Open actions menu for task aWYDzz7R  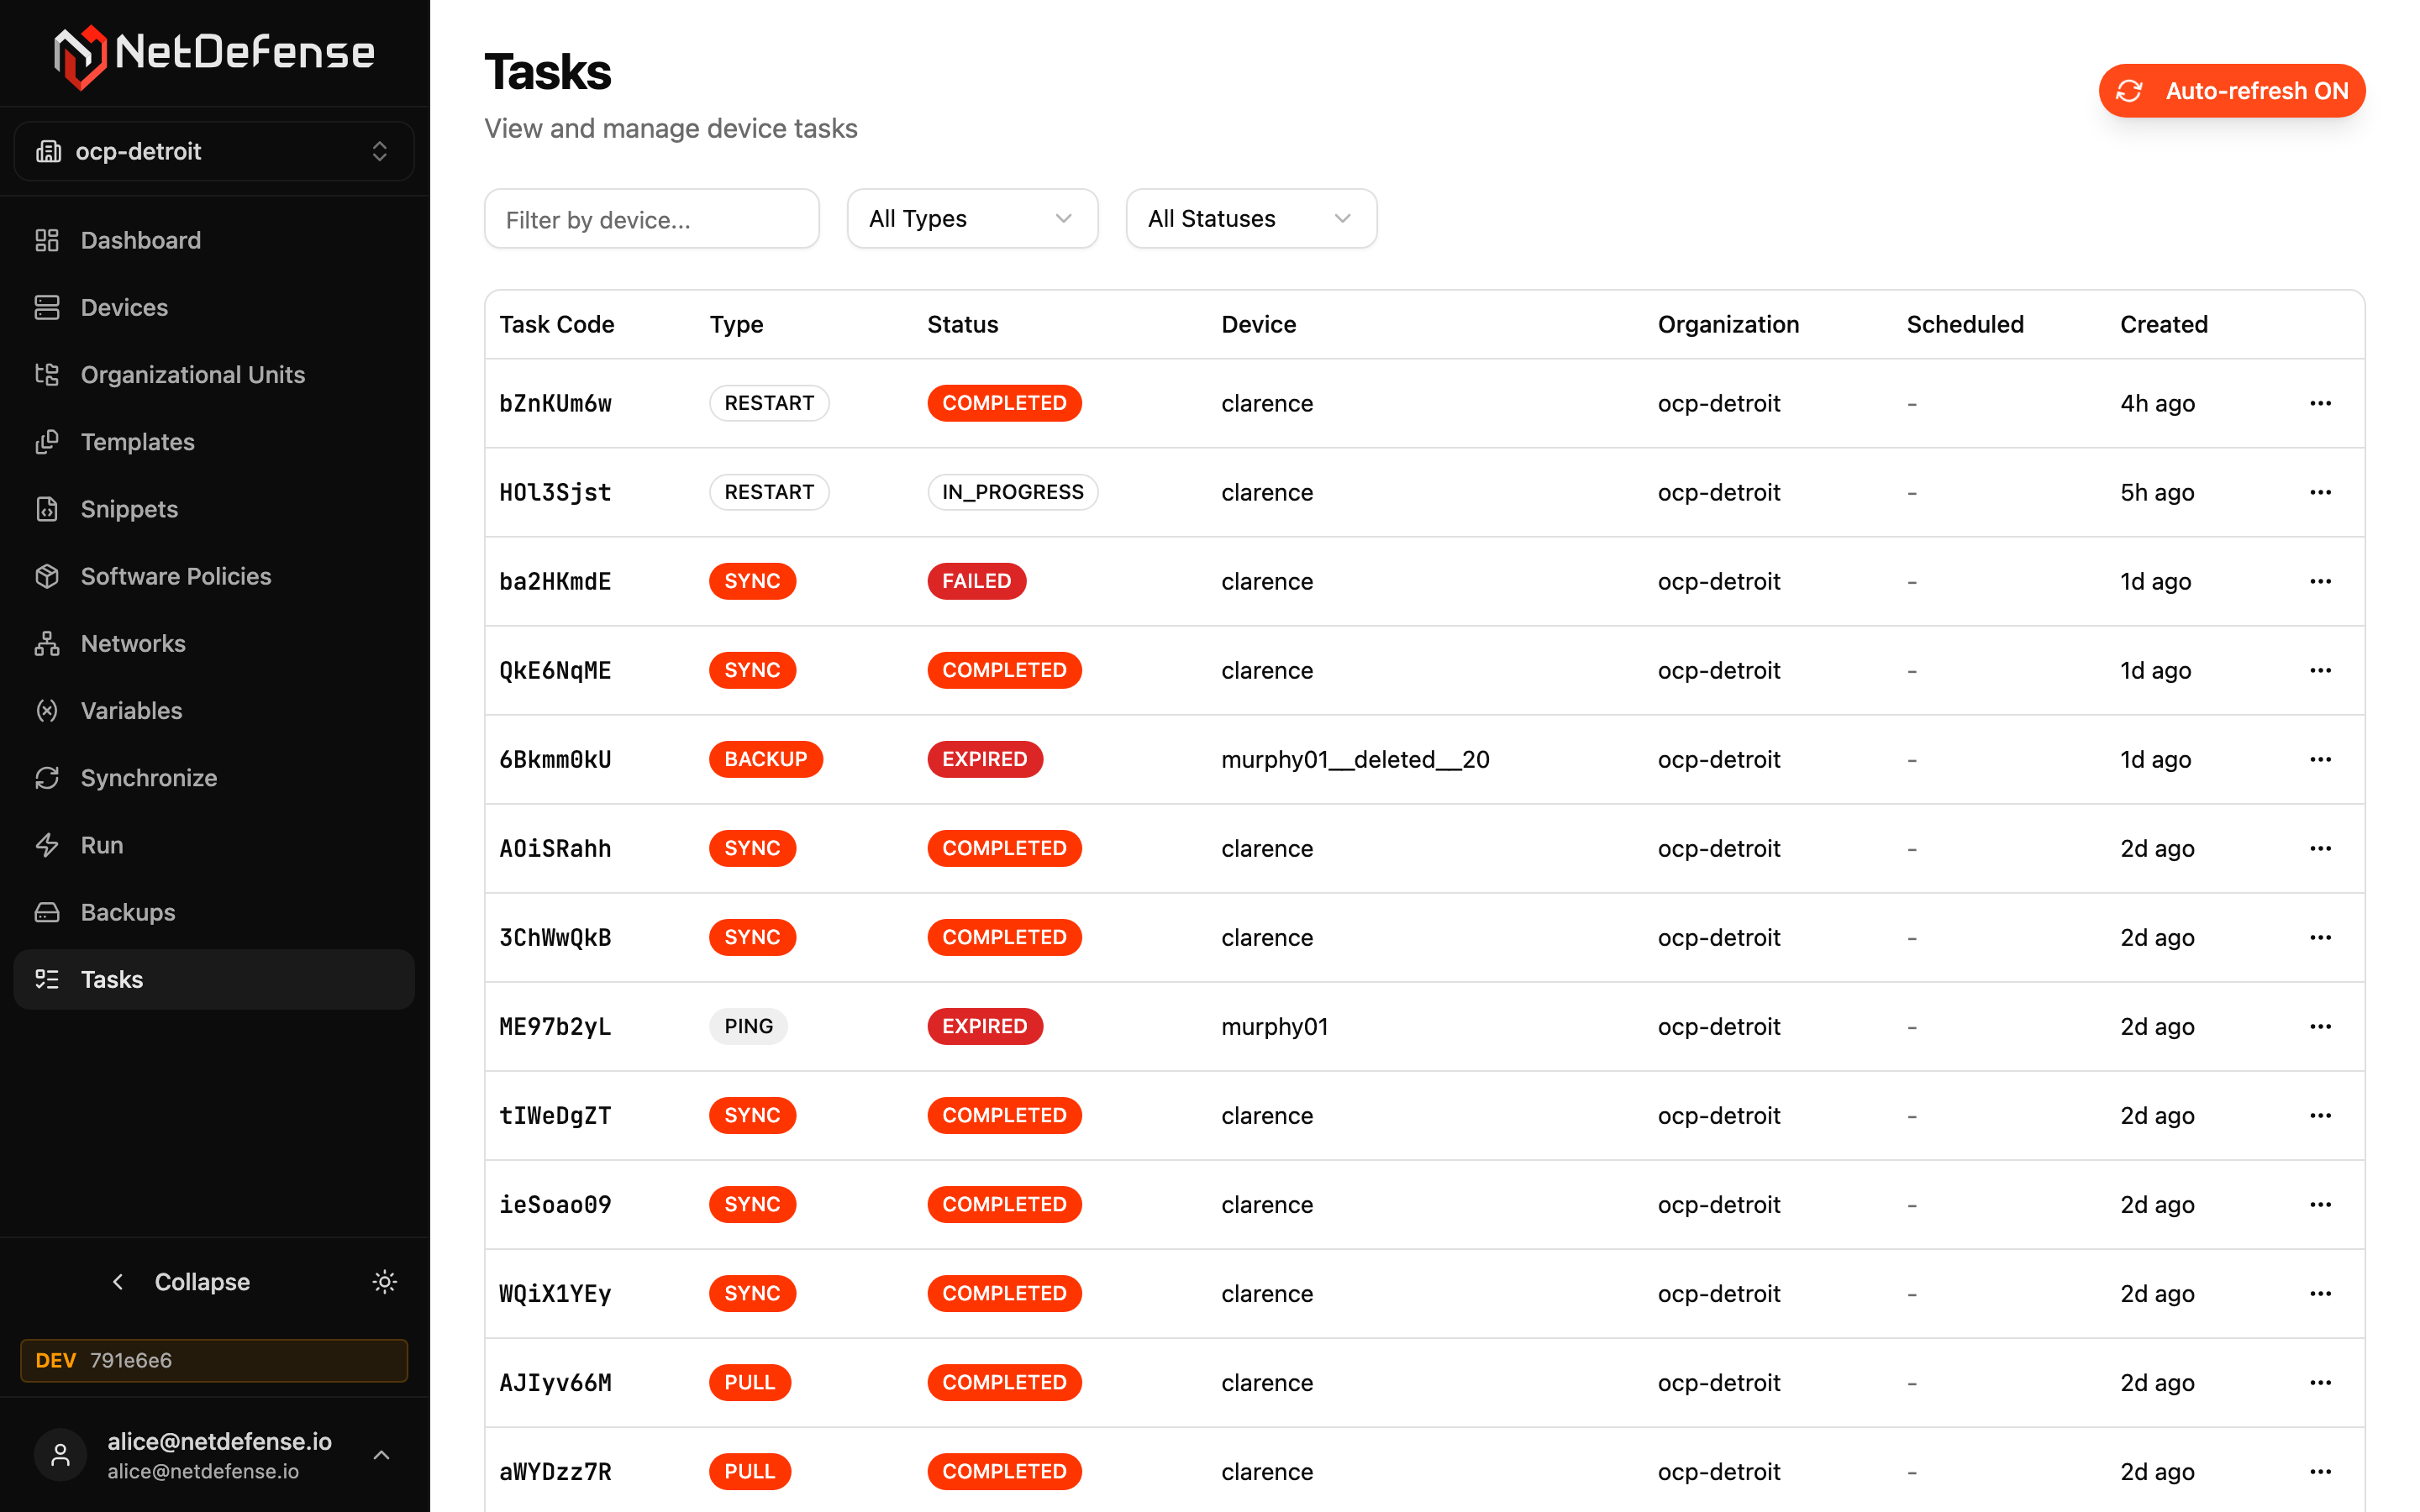coord(2320,1471)
